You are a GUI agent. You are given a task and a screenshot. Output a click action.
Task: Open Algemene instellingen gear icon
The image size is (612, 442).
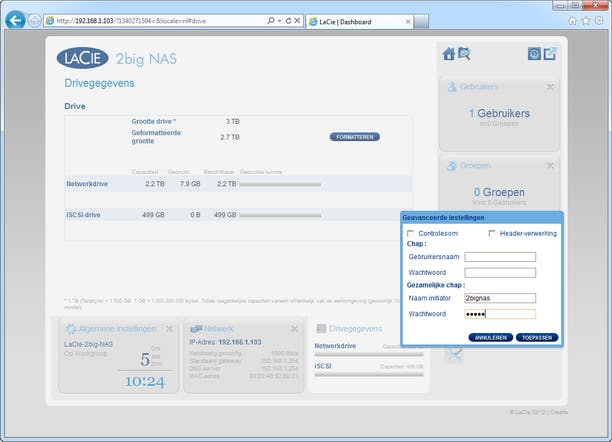click(71, 329)
